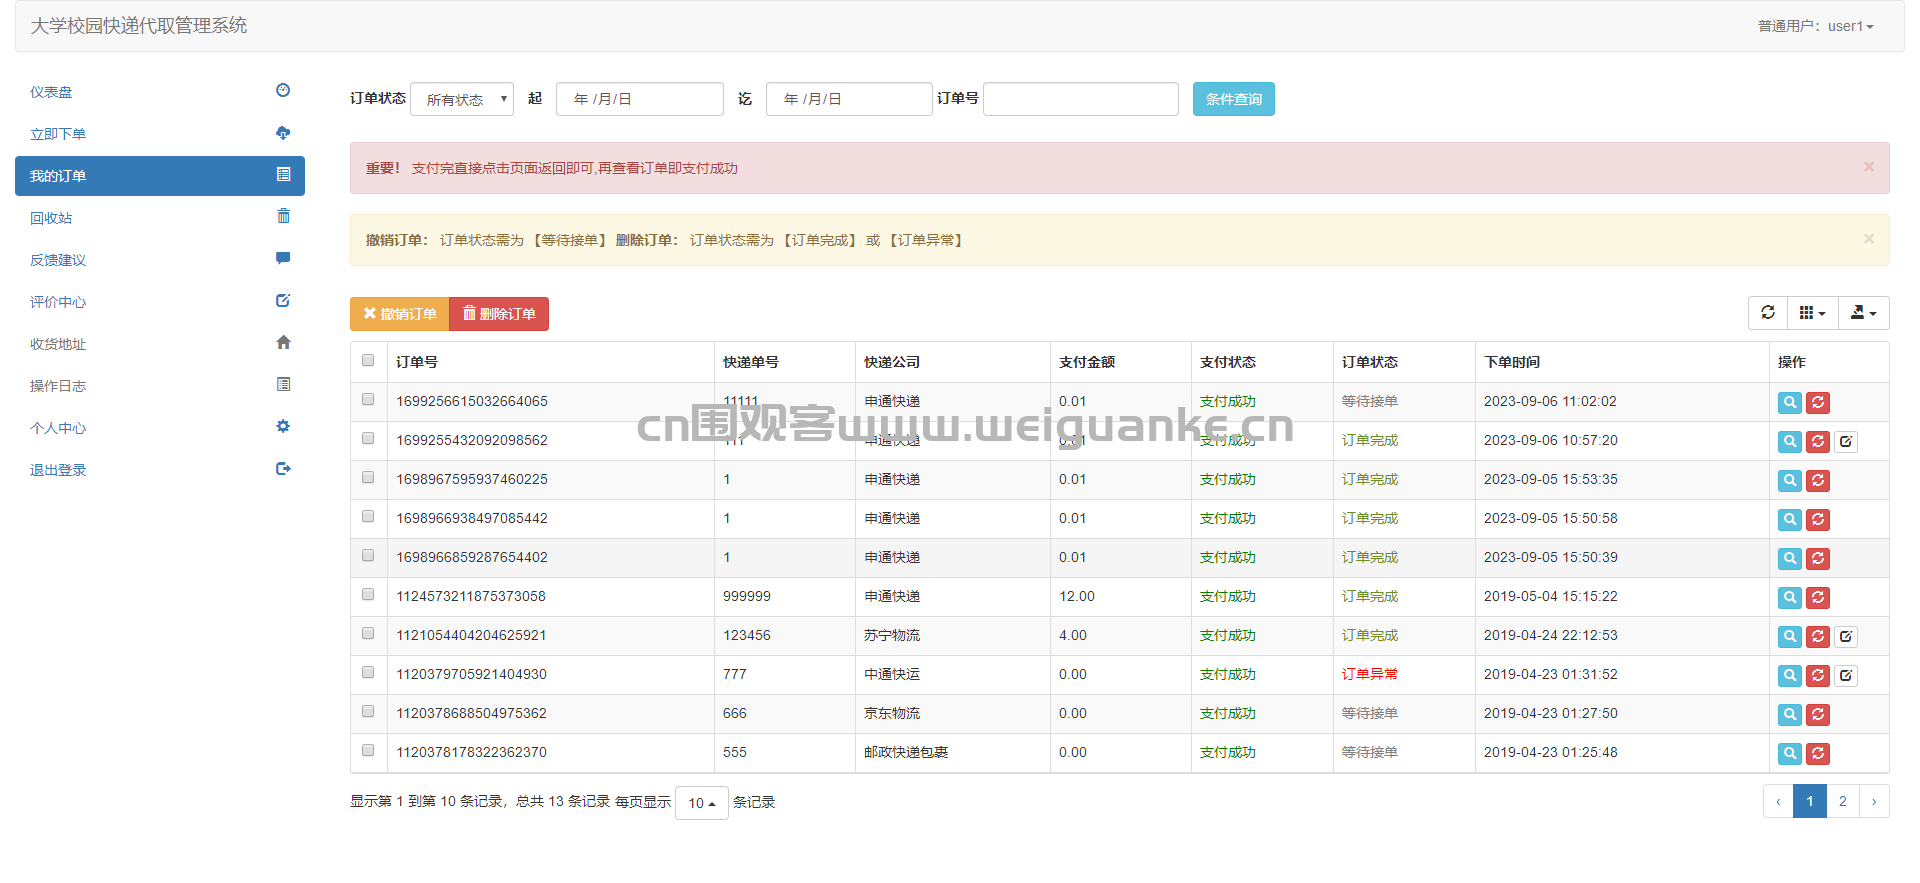Select 反馈建议 in the sidebar menu
Screen dimensions: 1920x883
pos(160,259)
